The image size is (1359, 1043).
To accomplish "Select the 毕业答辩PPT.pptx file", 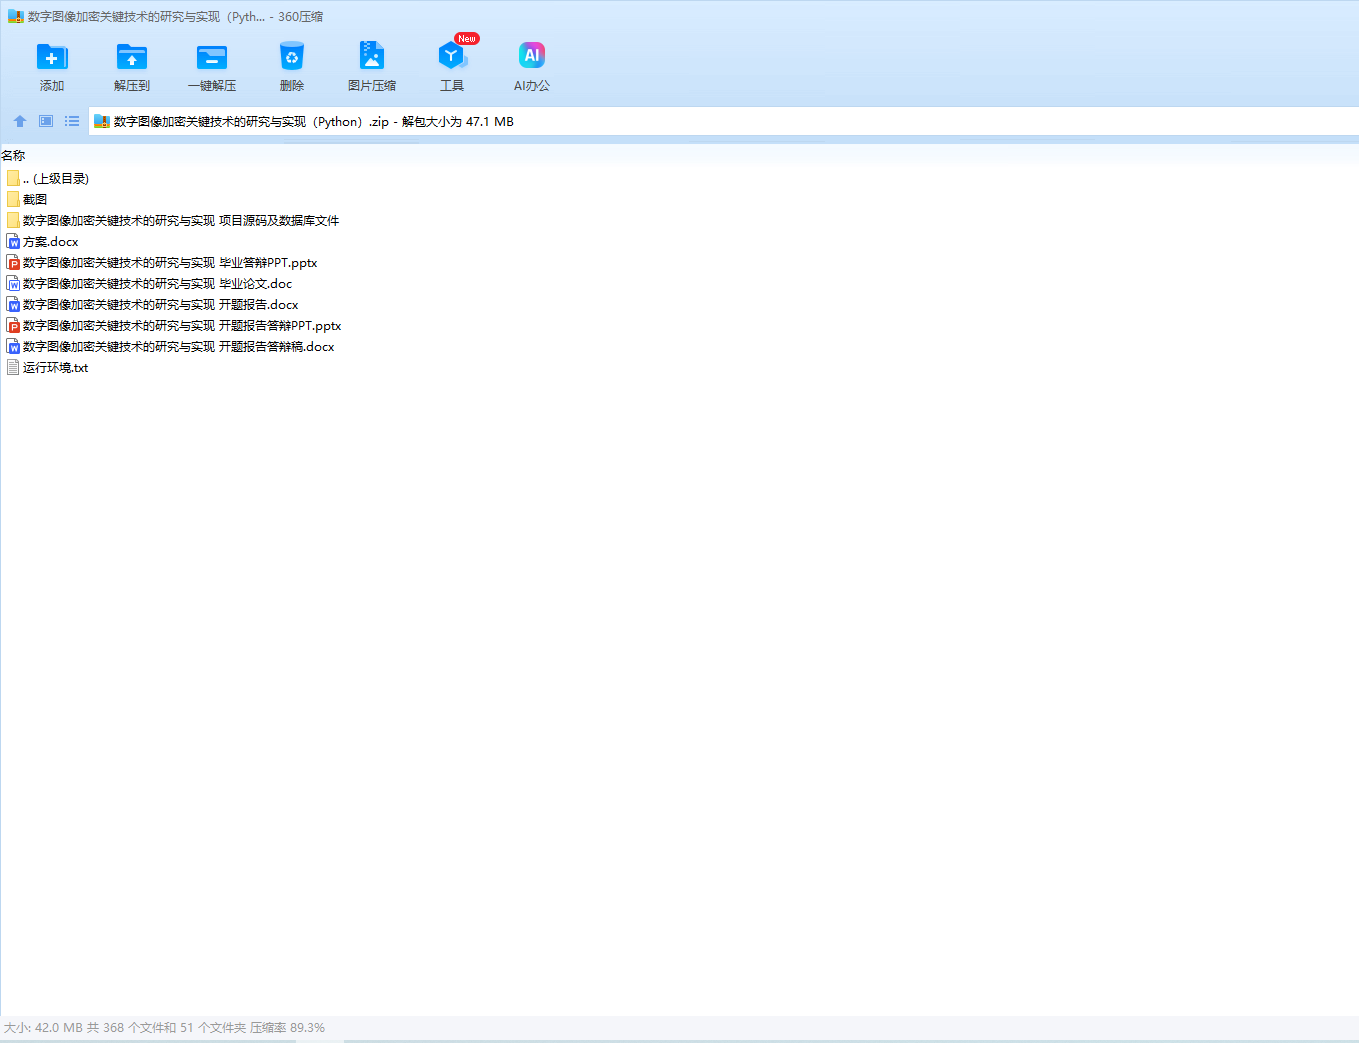I will [162, 263].
